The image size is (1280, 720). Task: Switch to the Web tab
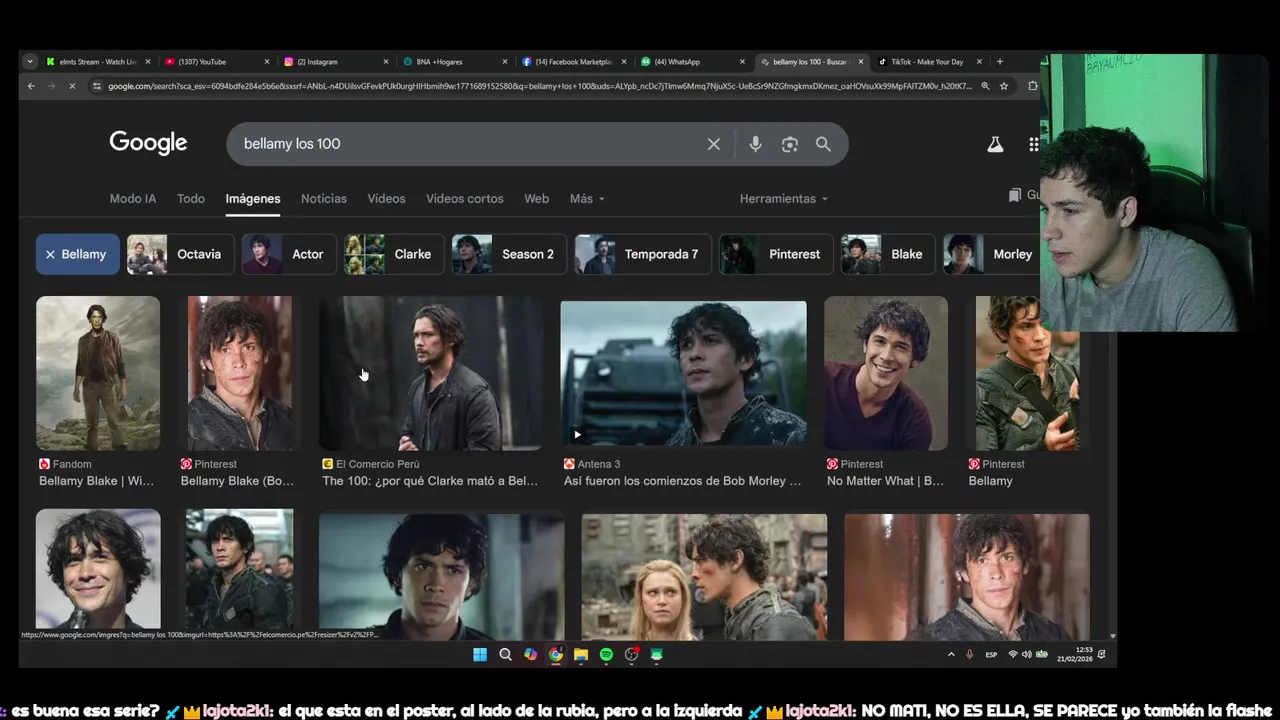(x=537, y=199)
